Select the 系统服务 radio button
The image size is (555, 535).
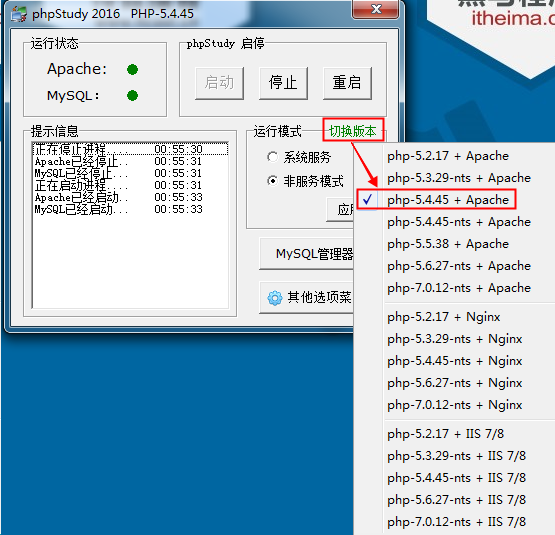coord(273,157)
